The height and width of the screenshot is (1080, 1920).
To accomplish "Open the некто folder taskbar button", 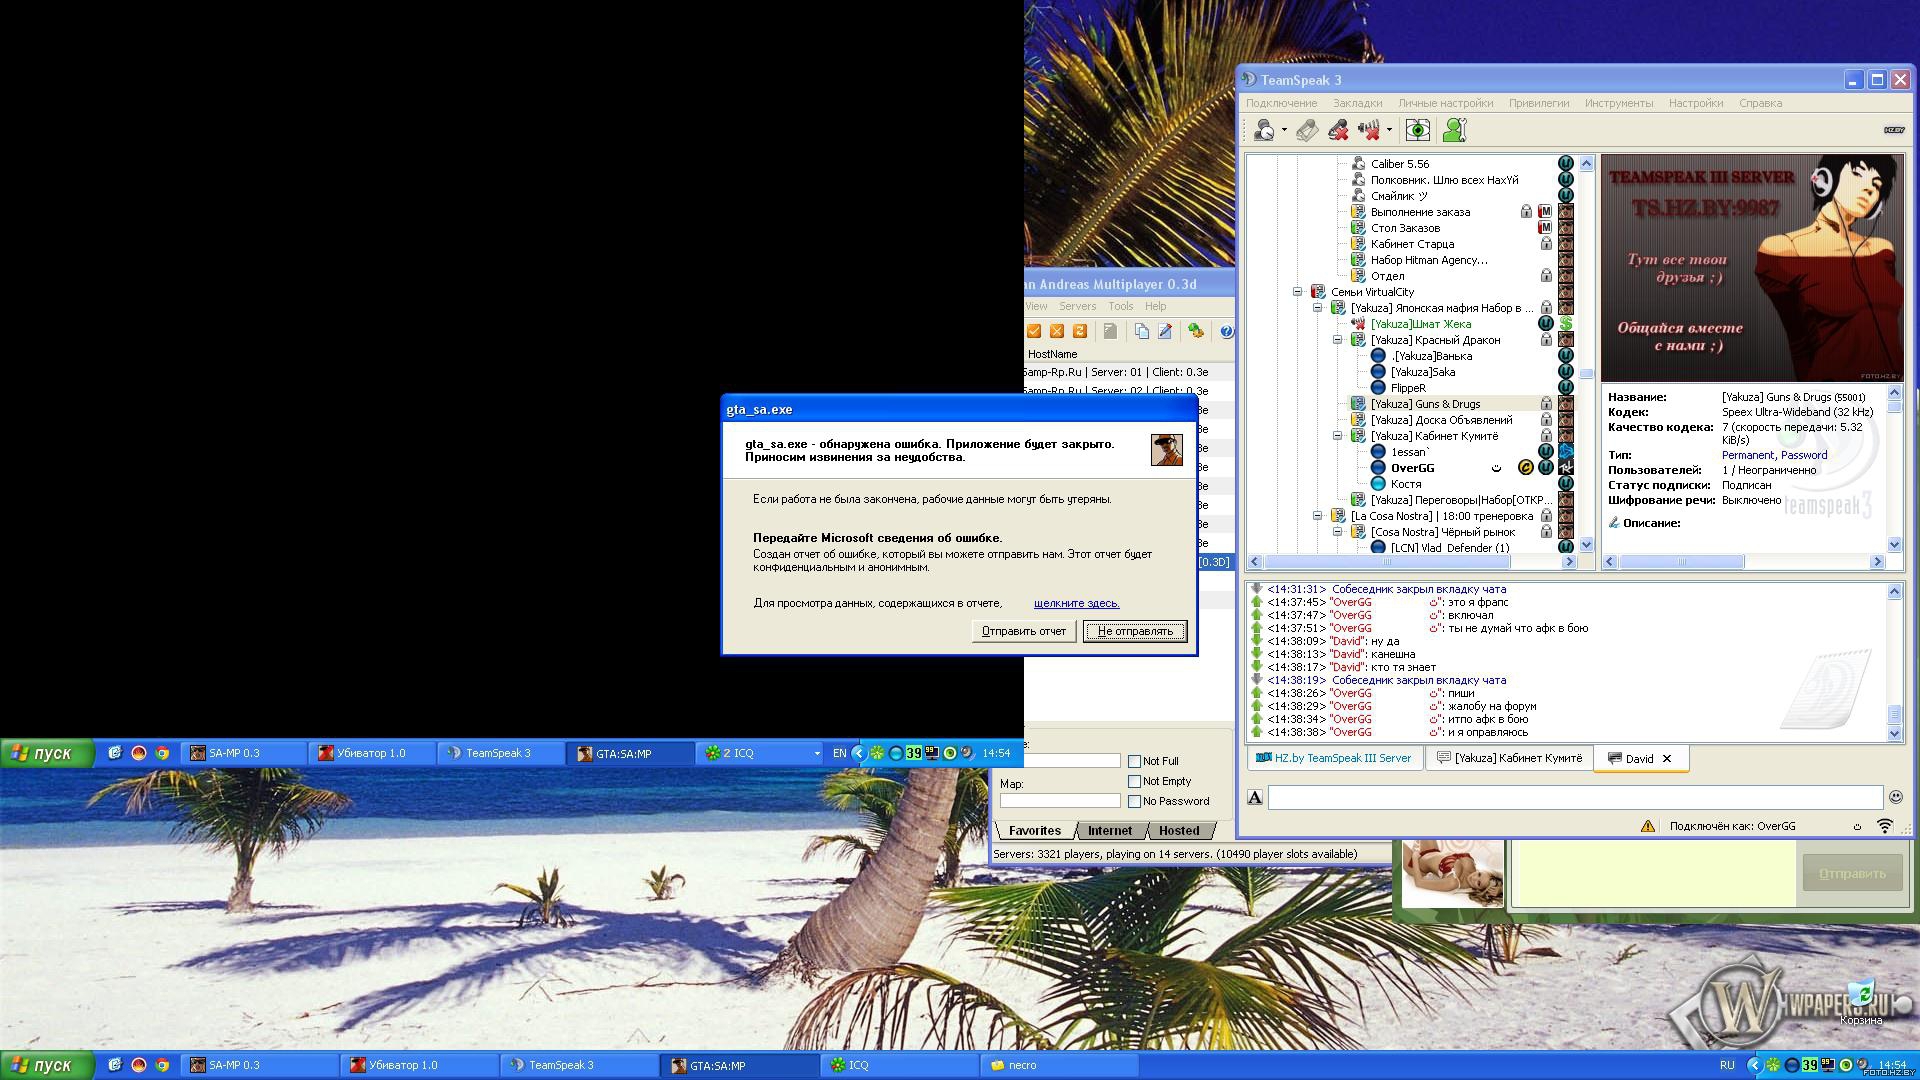I will coord(1058,1065).
